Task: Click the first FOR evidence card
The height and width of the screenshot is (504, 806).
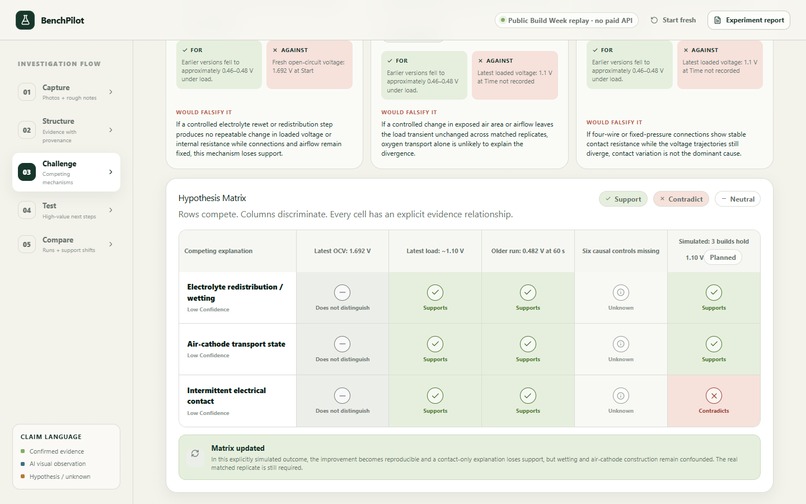Action: 219,65
